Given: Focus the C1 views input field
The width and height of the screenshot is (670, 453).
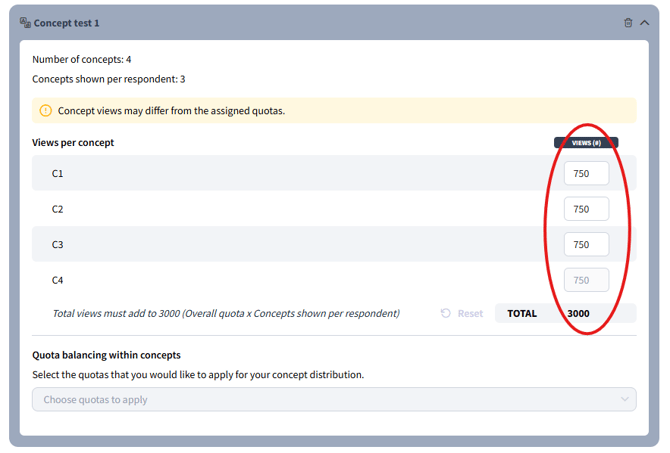Looking at the screenshot, I should click(x=586, y=173).
